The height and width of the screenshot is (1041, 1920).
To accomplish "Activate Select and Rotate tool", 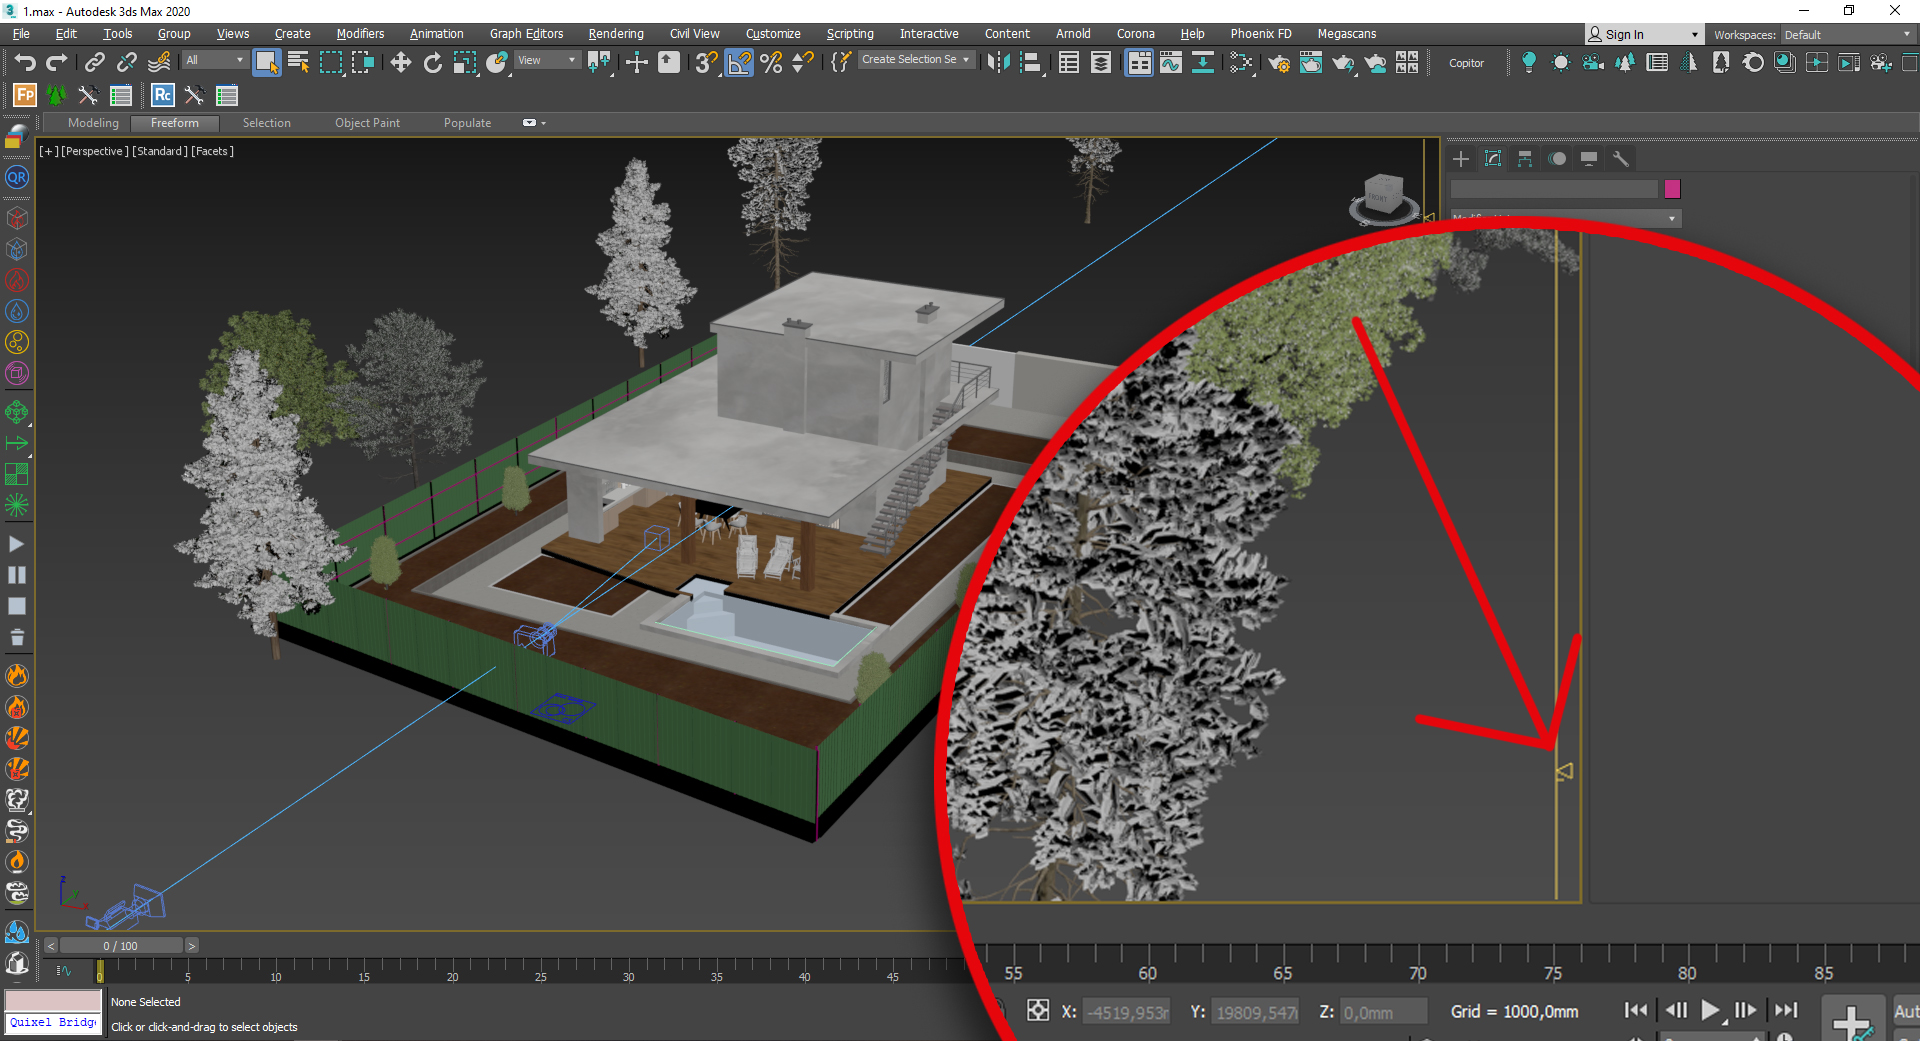I will pos(432,63).
